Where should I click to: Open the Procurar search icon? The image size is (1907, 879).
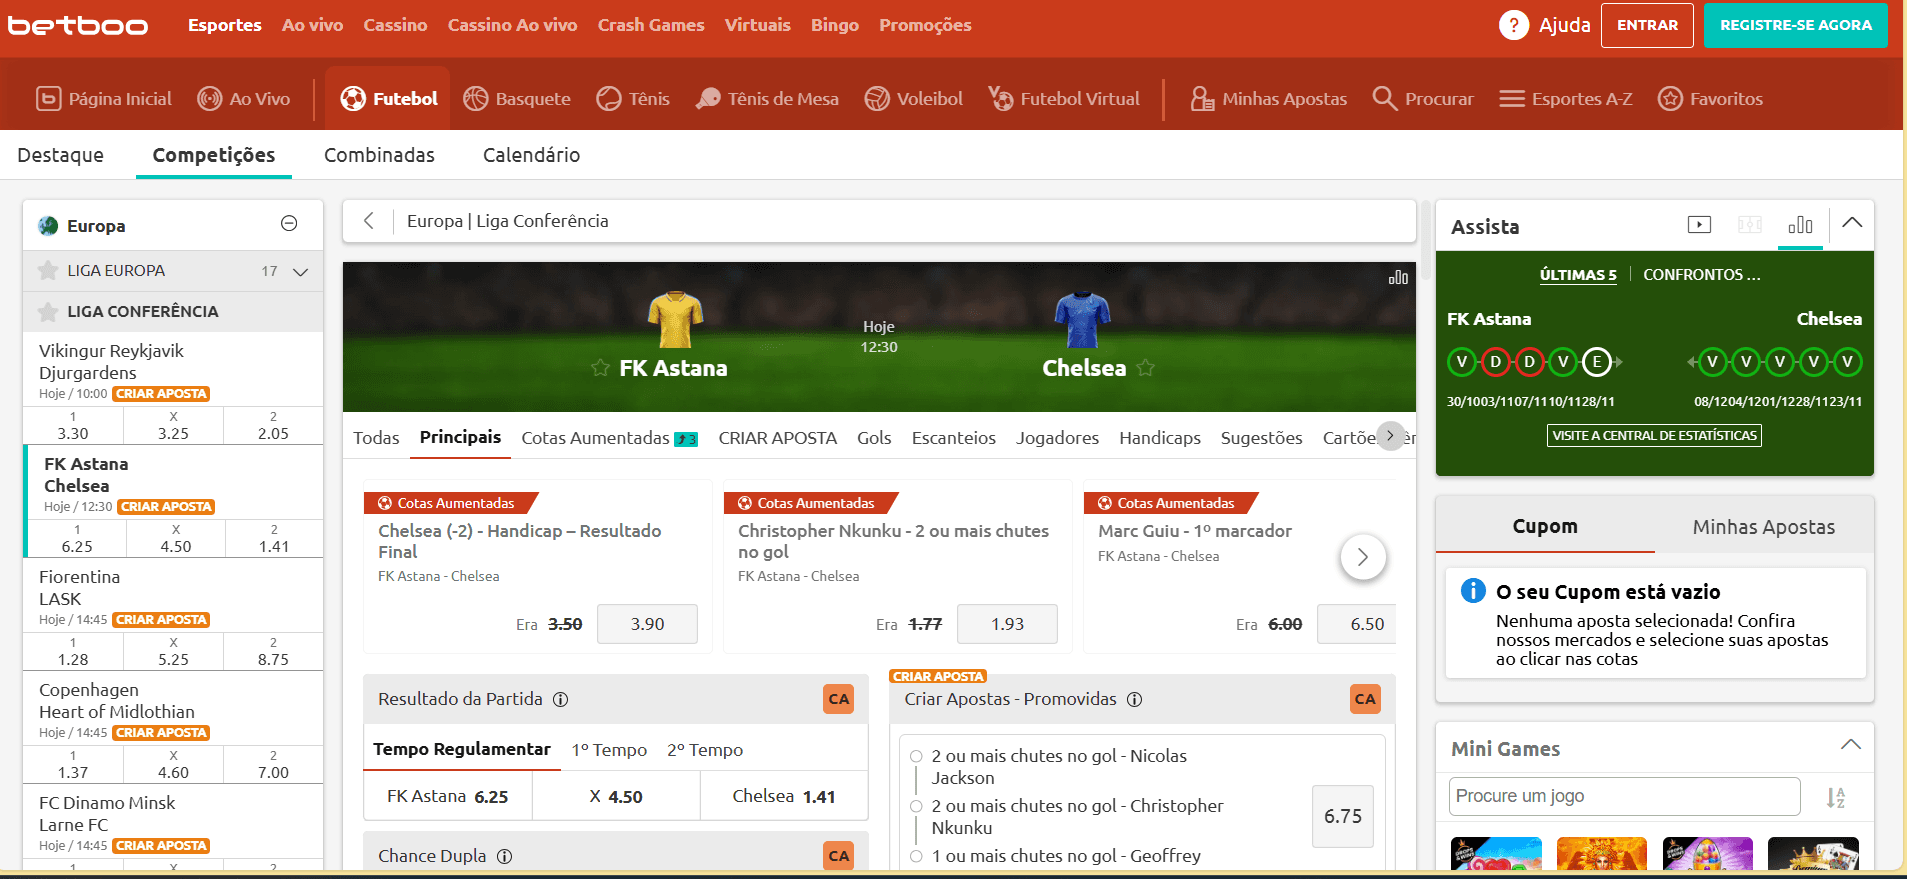[x=1384, y=98]
